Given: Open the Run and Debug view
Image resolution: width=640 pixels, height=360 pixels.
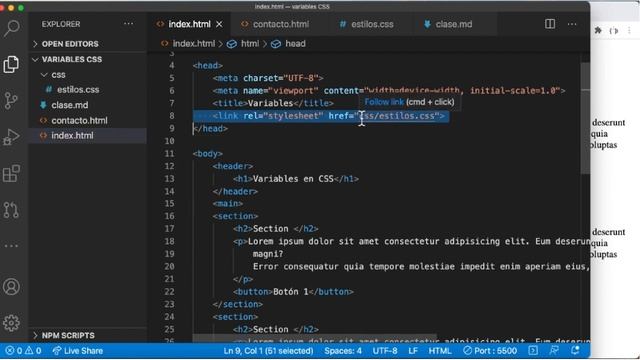Looking at the screenshot, I should 11,137.
